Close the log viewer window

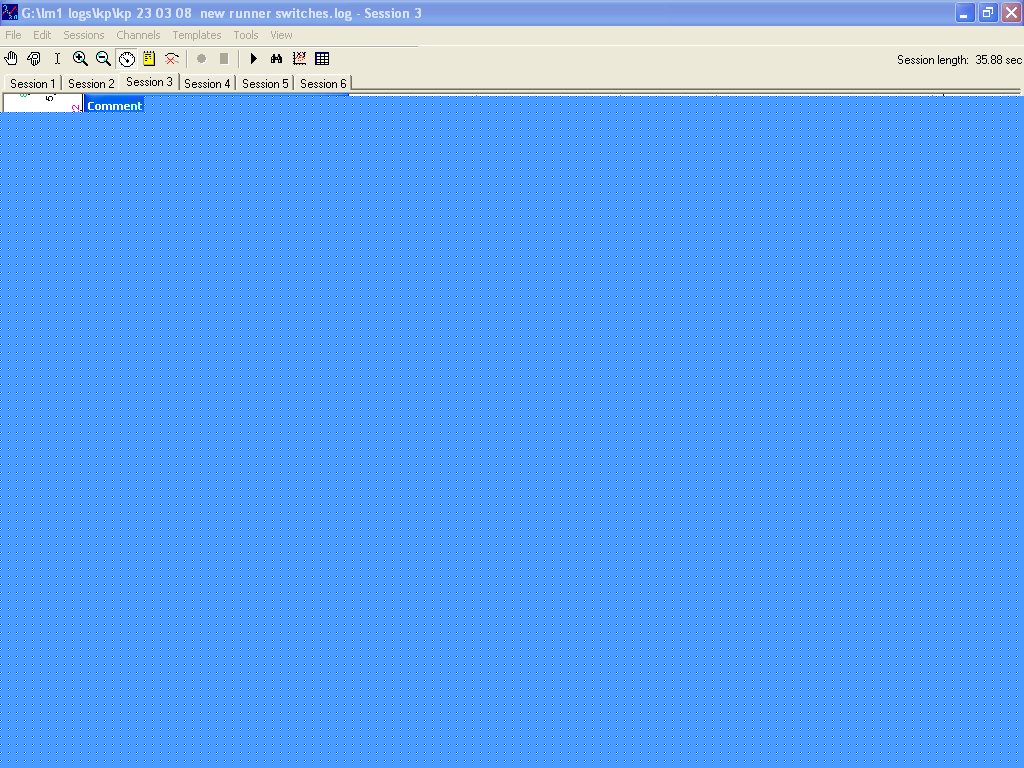point(1012,12)
